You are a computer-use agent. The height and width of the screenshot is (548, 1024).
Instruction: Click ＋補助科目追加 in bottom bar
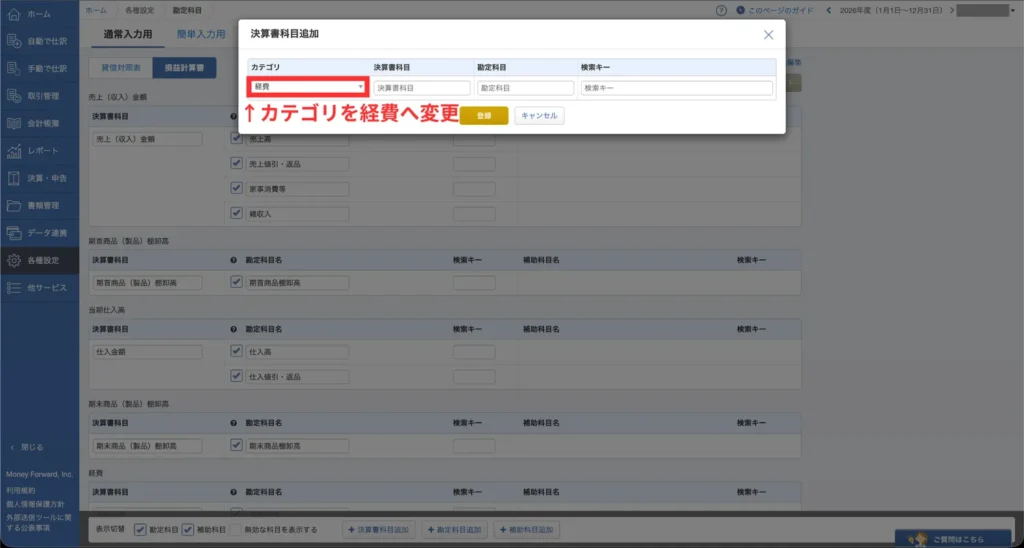click(x=526, y=530)
